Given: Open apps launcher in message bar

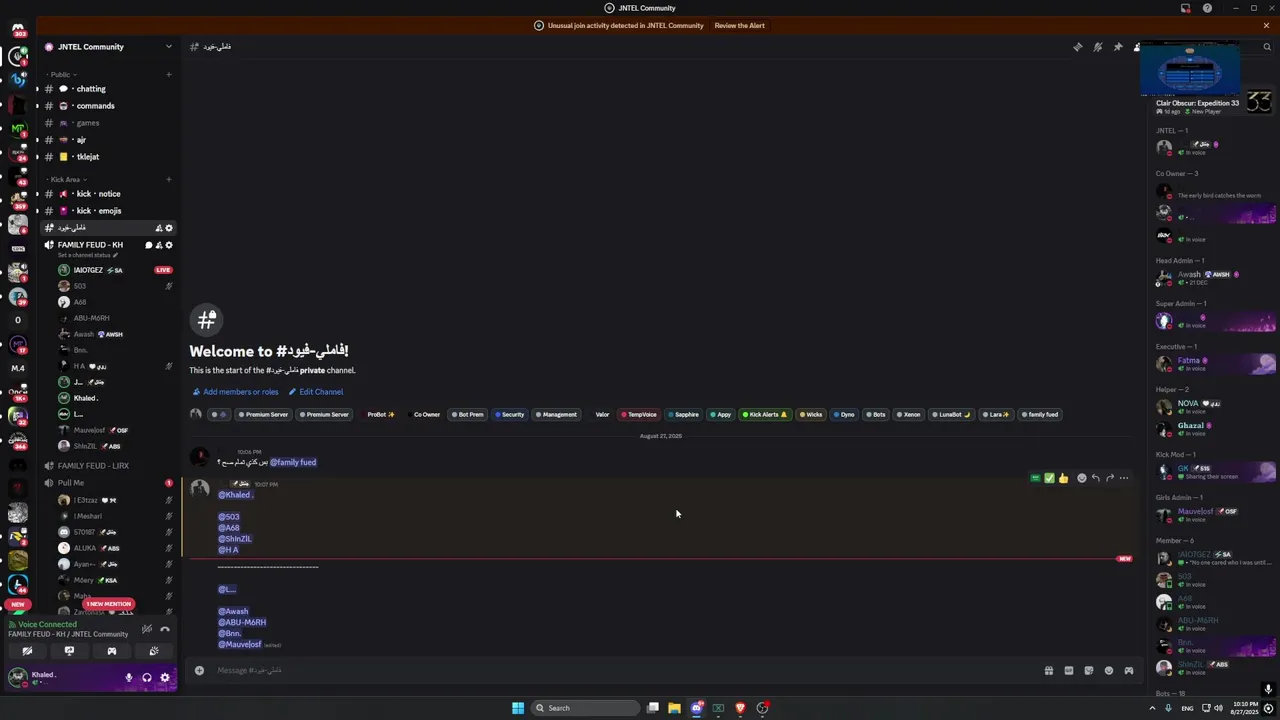Looking at the screenshot, I should click(x=1129, y=671).
